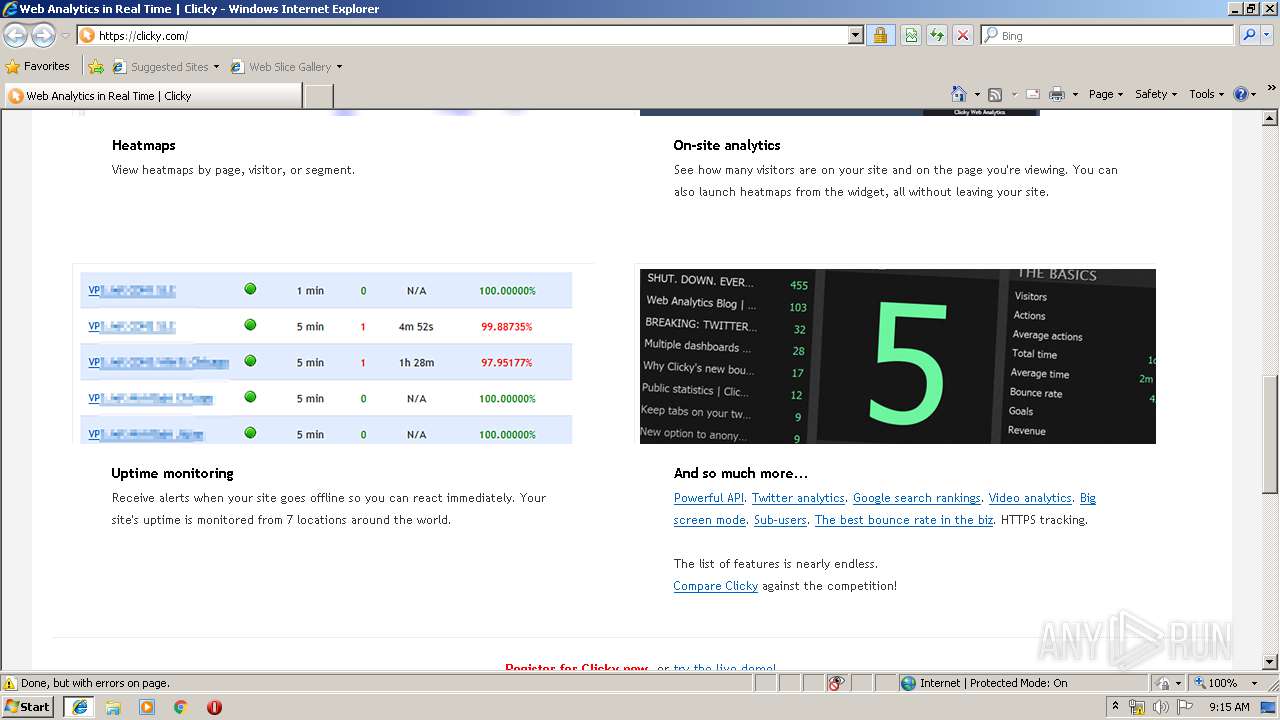Select the Web Analytics in Real Time tab
Image resolution: width=1280 pixels, height=720 pixels.
pyautogui.click(x=152, y=96)
